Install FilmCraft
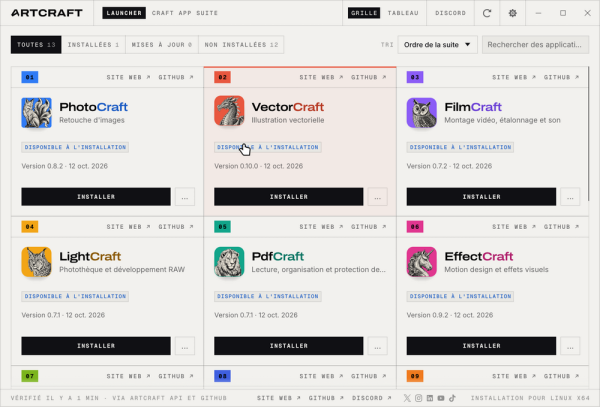The width and height of the screenshot is (600, 407). pyautogui.click(x=481, y=197)
